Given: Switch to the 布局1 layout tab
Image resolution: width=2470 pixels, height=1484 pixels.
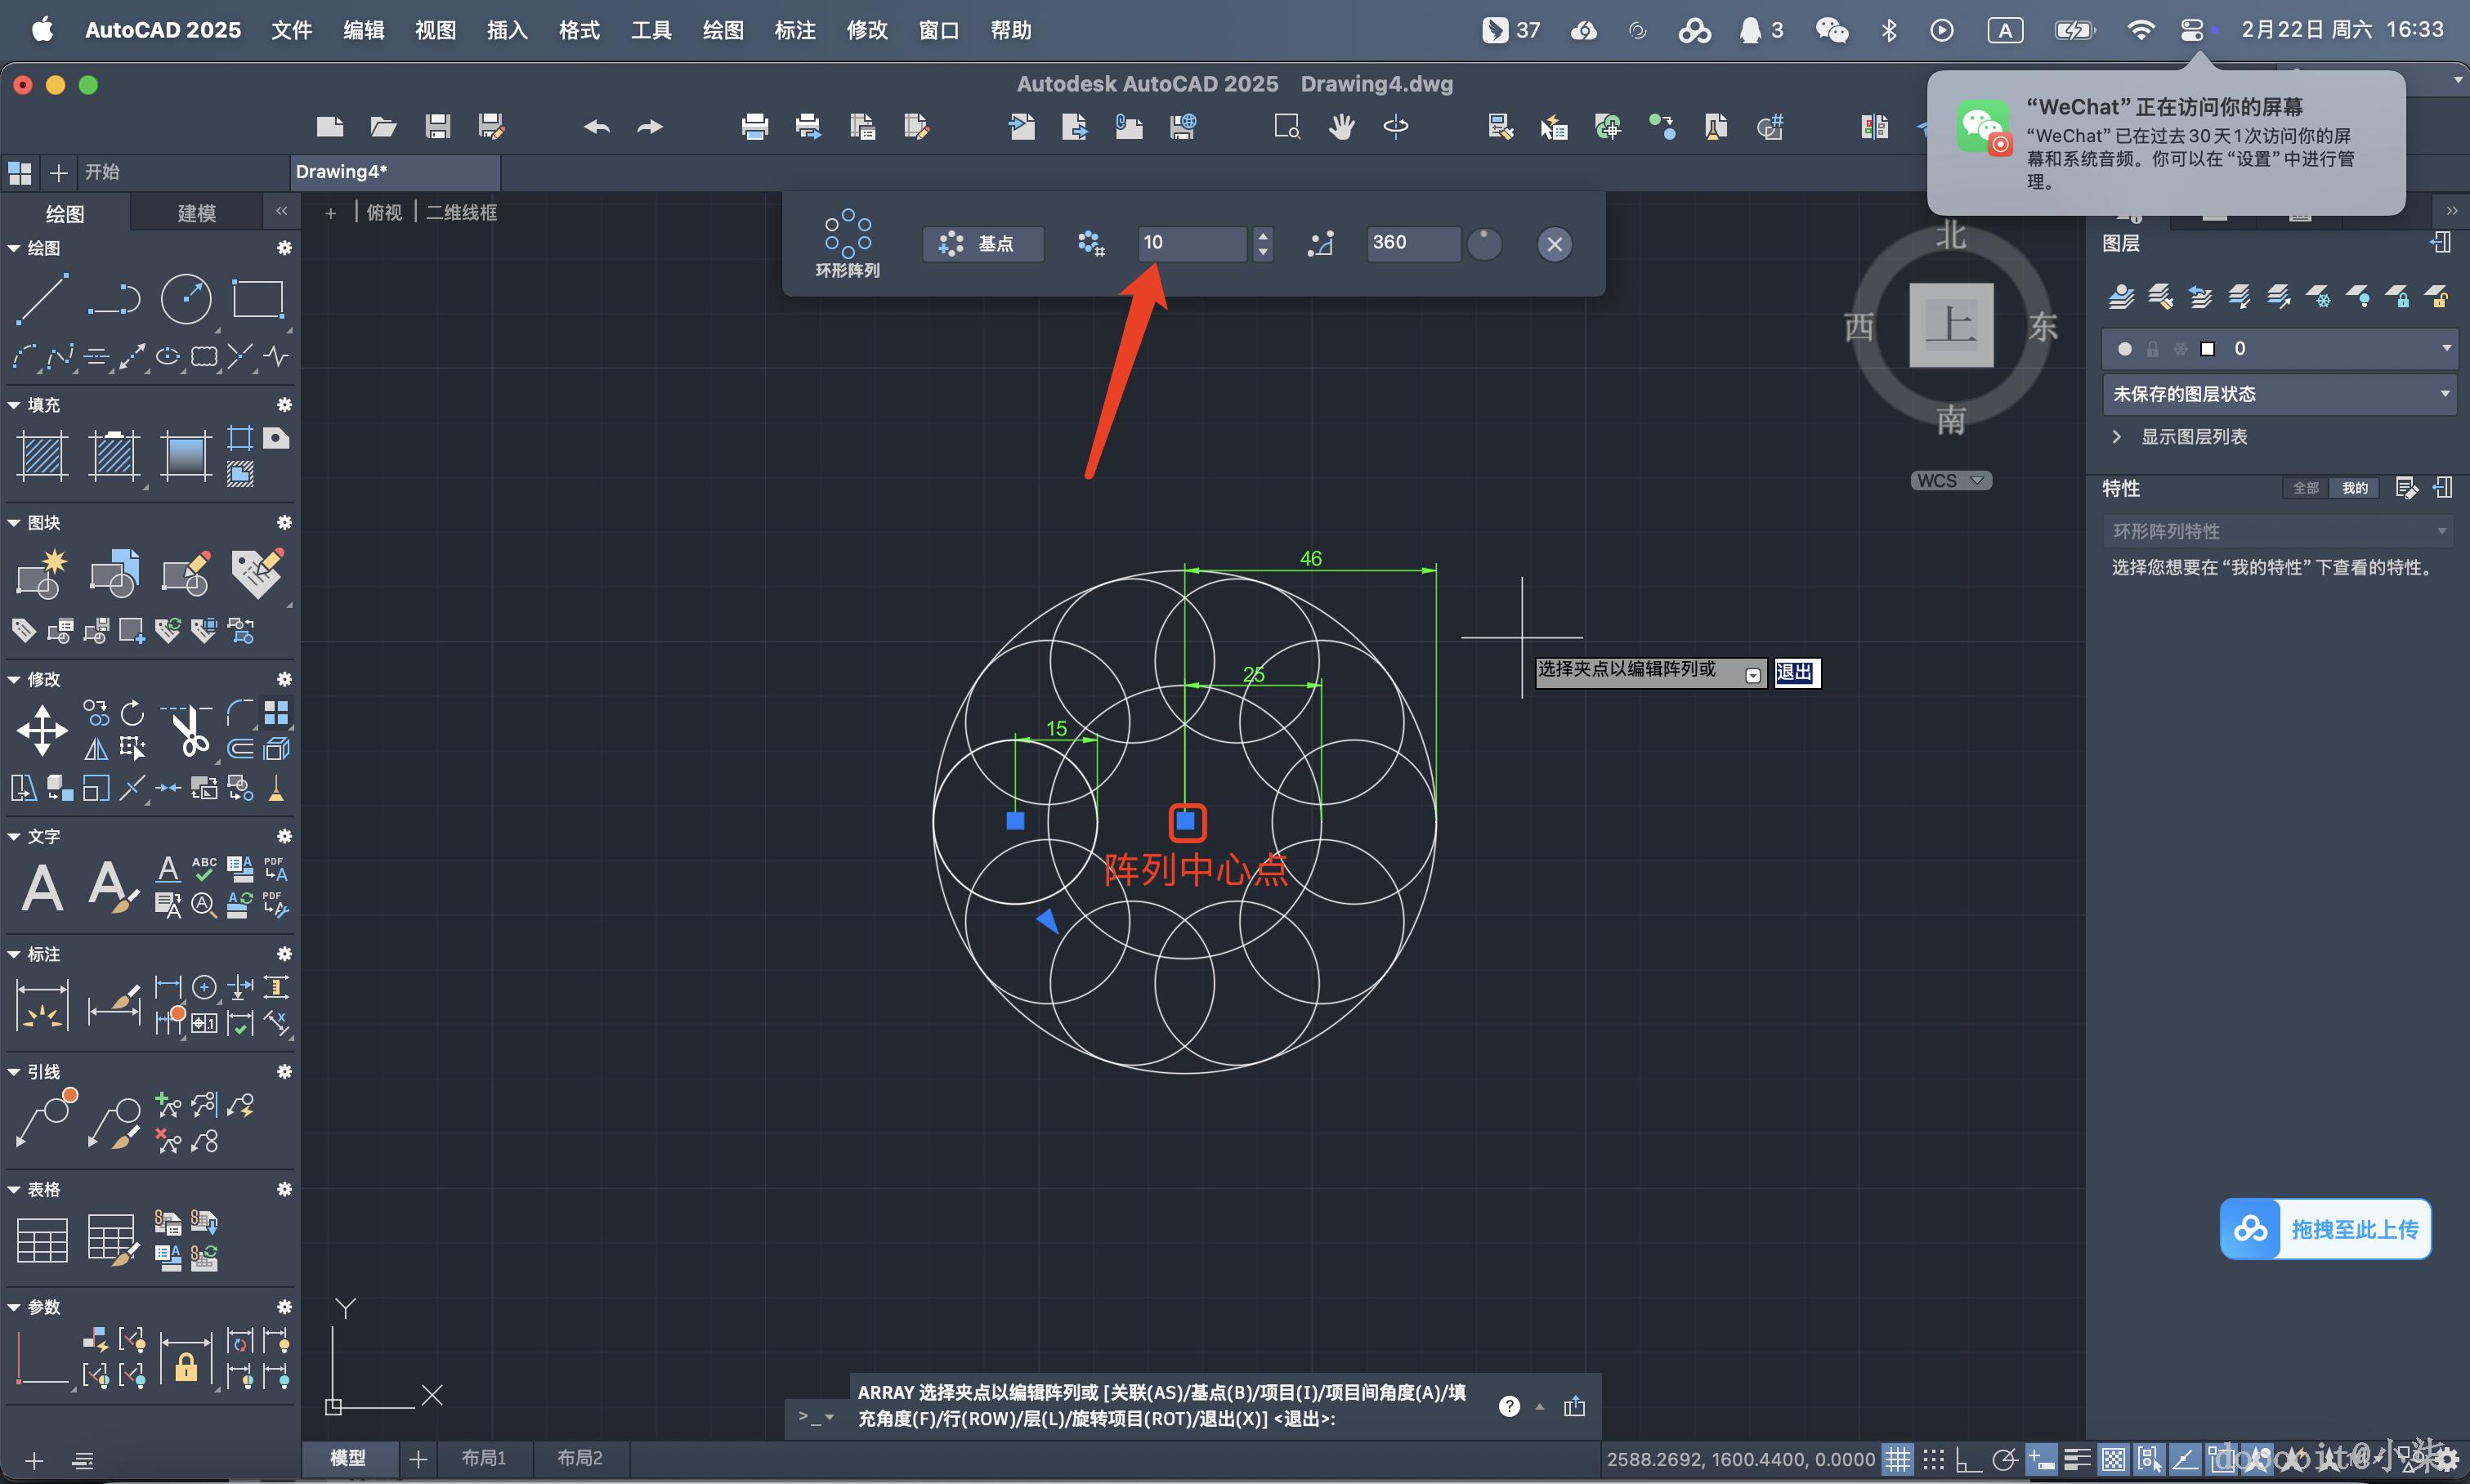Looking at the screenshot, I should (483, 1458).
